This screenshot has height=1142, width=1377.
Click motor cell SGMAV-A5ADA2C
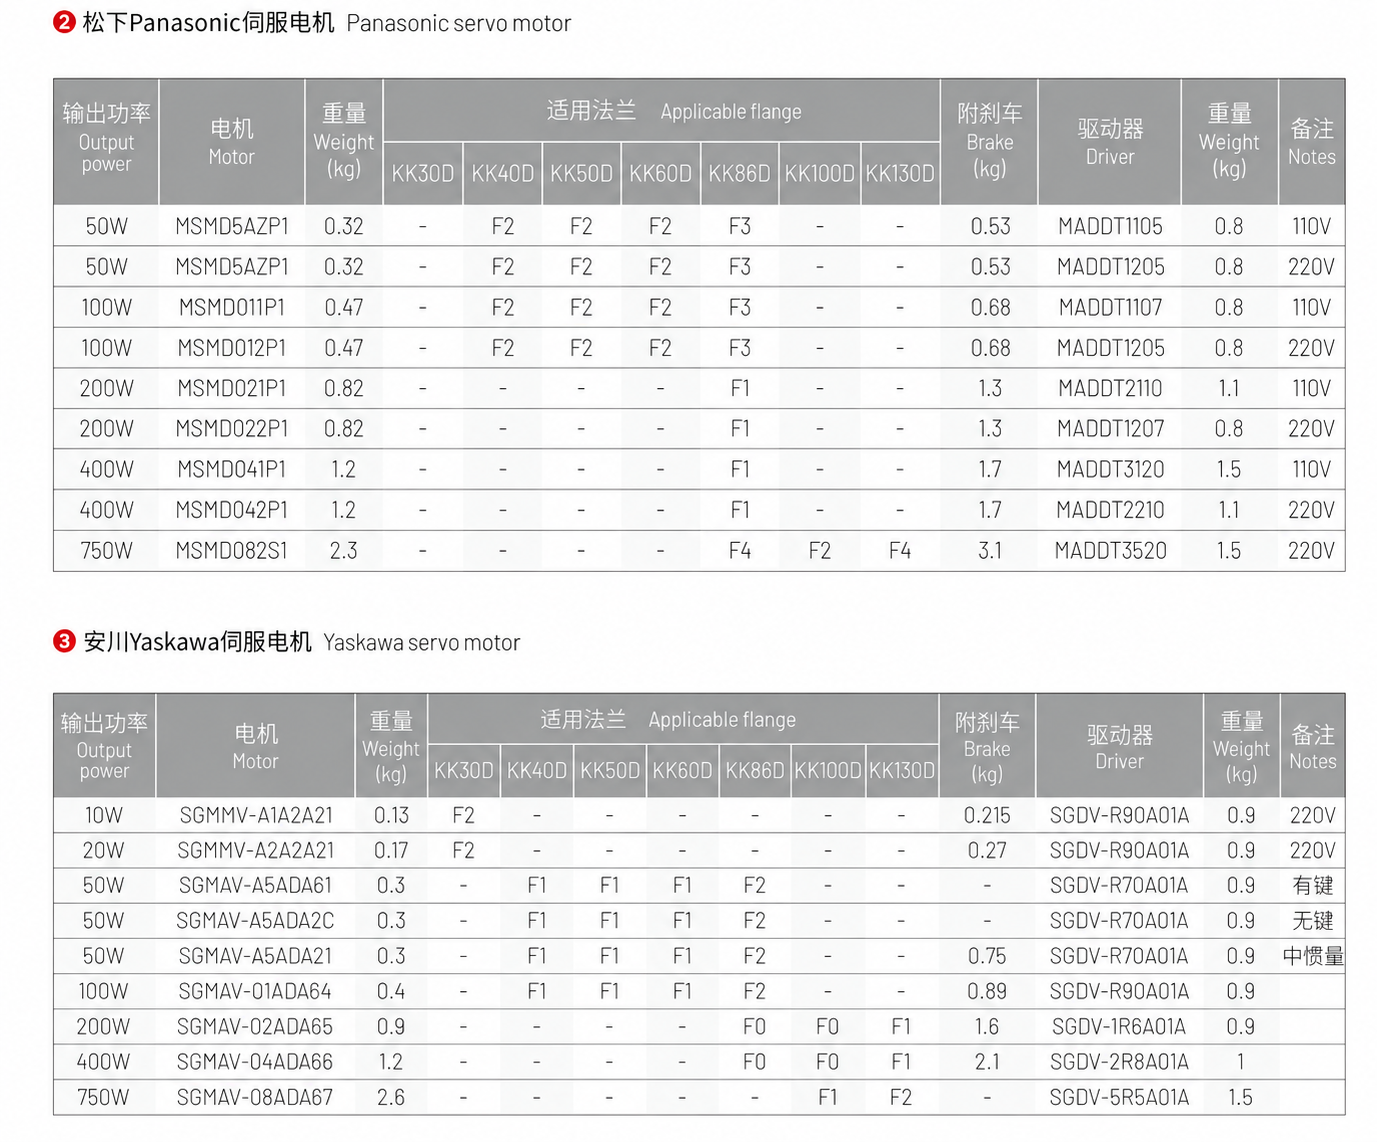[x=256, y=921]
